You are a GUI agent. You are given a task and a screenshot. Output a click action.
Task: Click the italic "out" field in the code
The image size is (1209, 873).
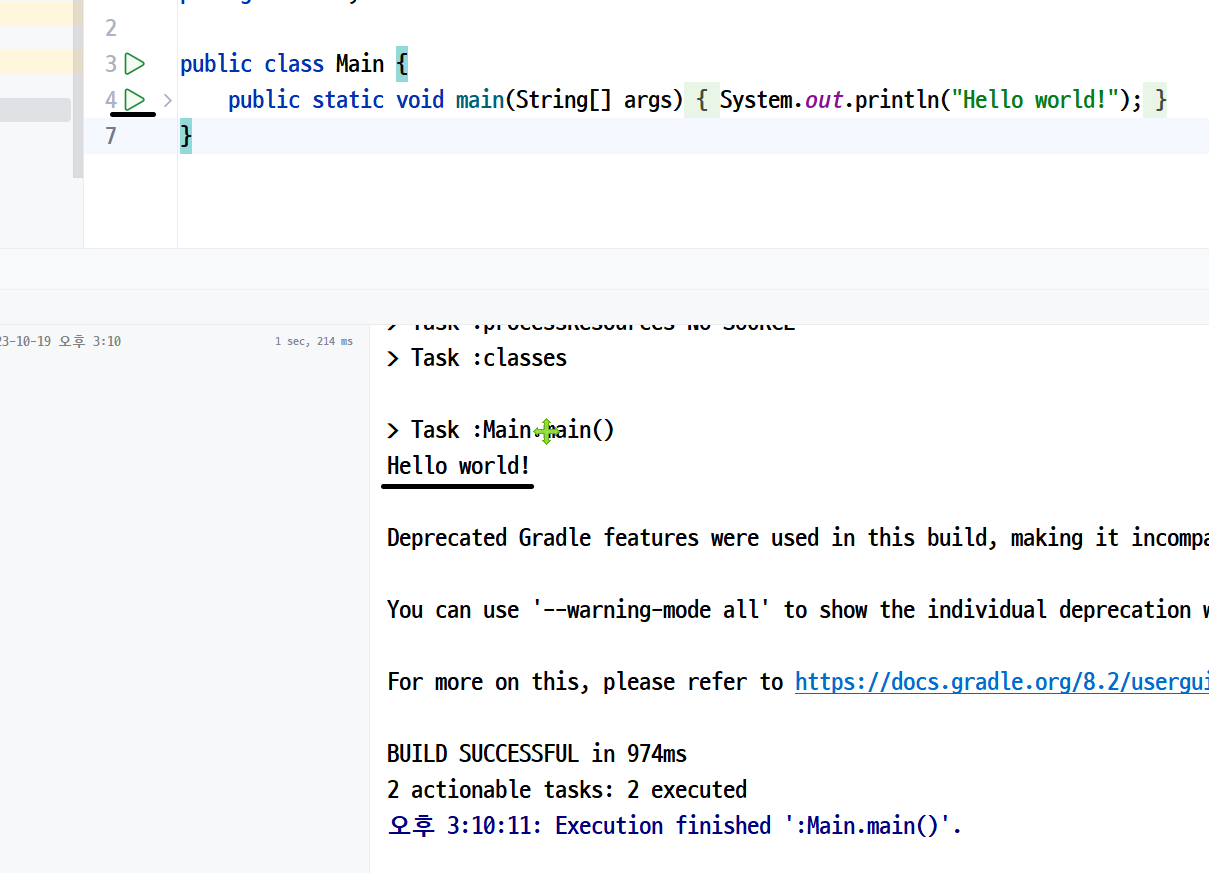click(x=824, y=100)
